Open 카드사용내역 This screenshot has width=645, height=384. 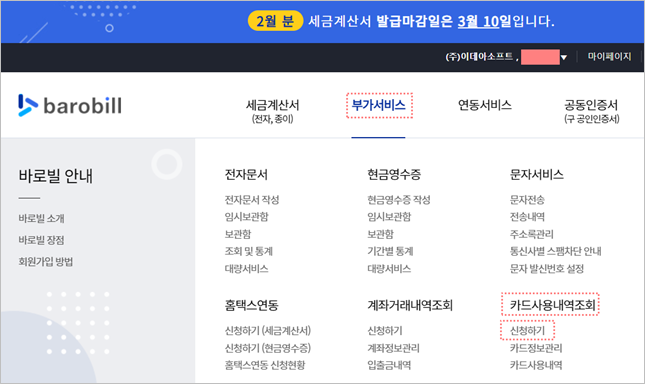click(536, 365)
